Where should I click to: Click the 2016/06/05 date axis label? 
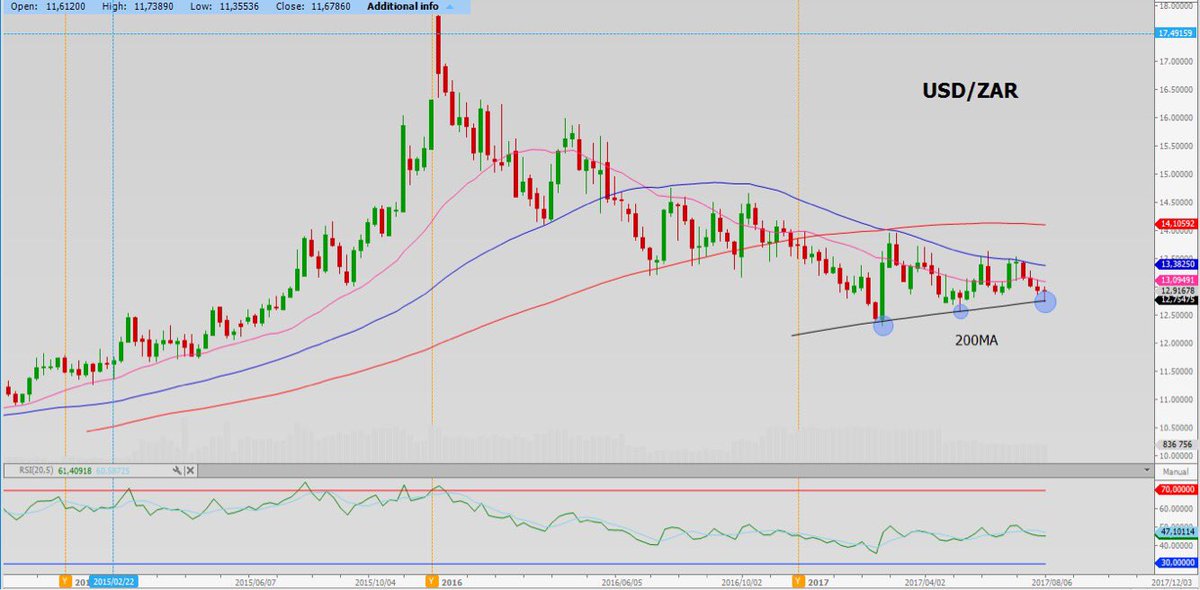623,581
